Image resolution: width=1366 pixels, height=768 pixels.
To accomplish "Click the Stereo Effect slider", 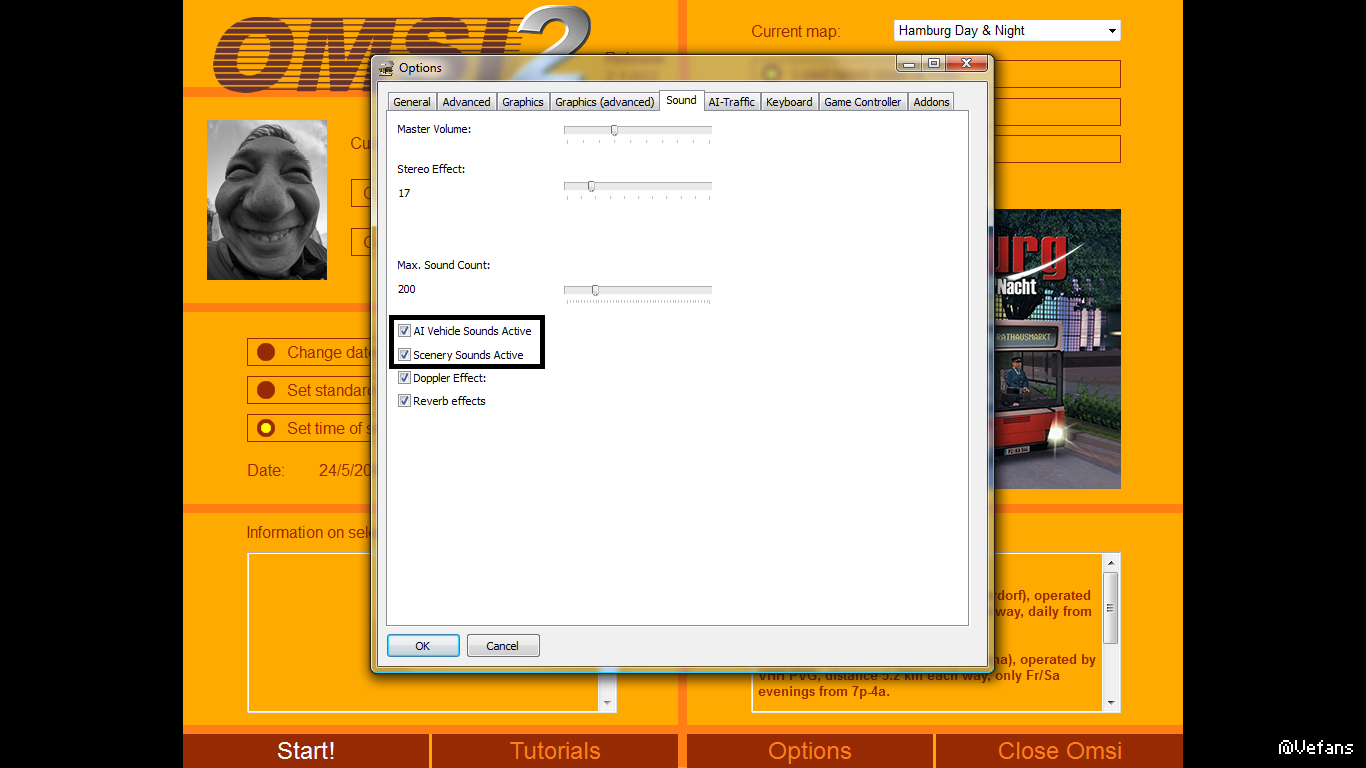I will point(638,186).
